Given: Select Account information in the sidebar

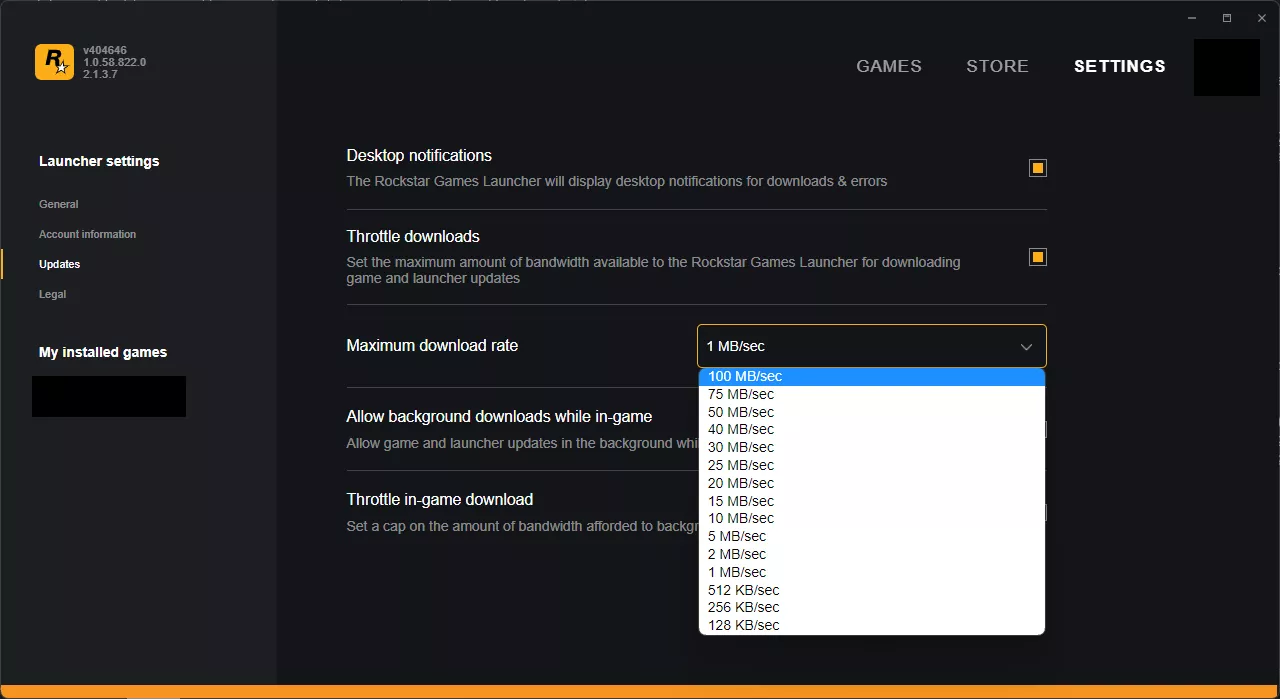Looking at the screenshot, I should tap(87, 234).
